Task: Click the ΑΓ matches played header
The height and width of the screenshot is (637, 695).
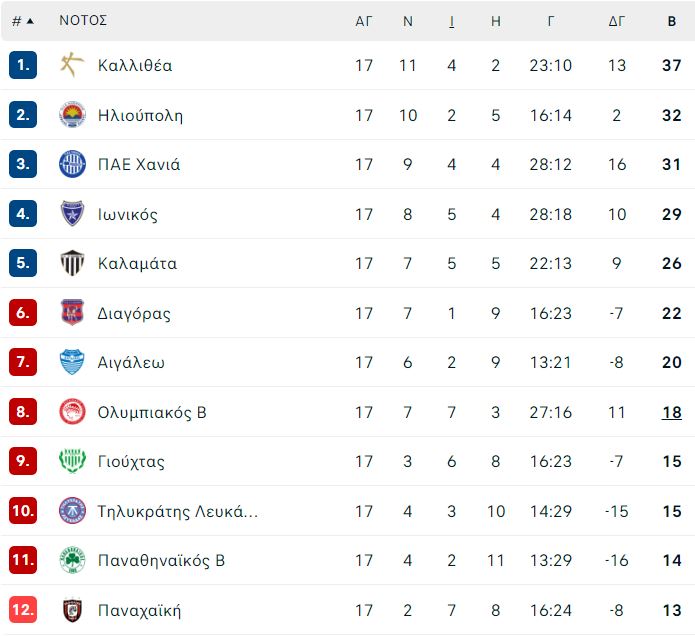Action: (363, 21)
